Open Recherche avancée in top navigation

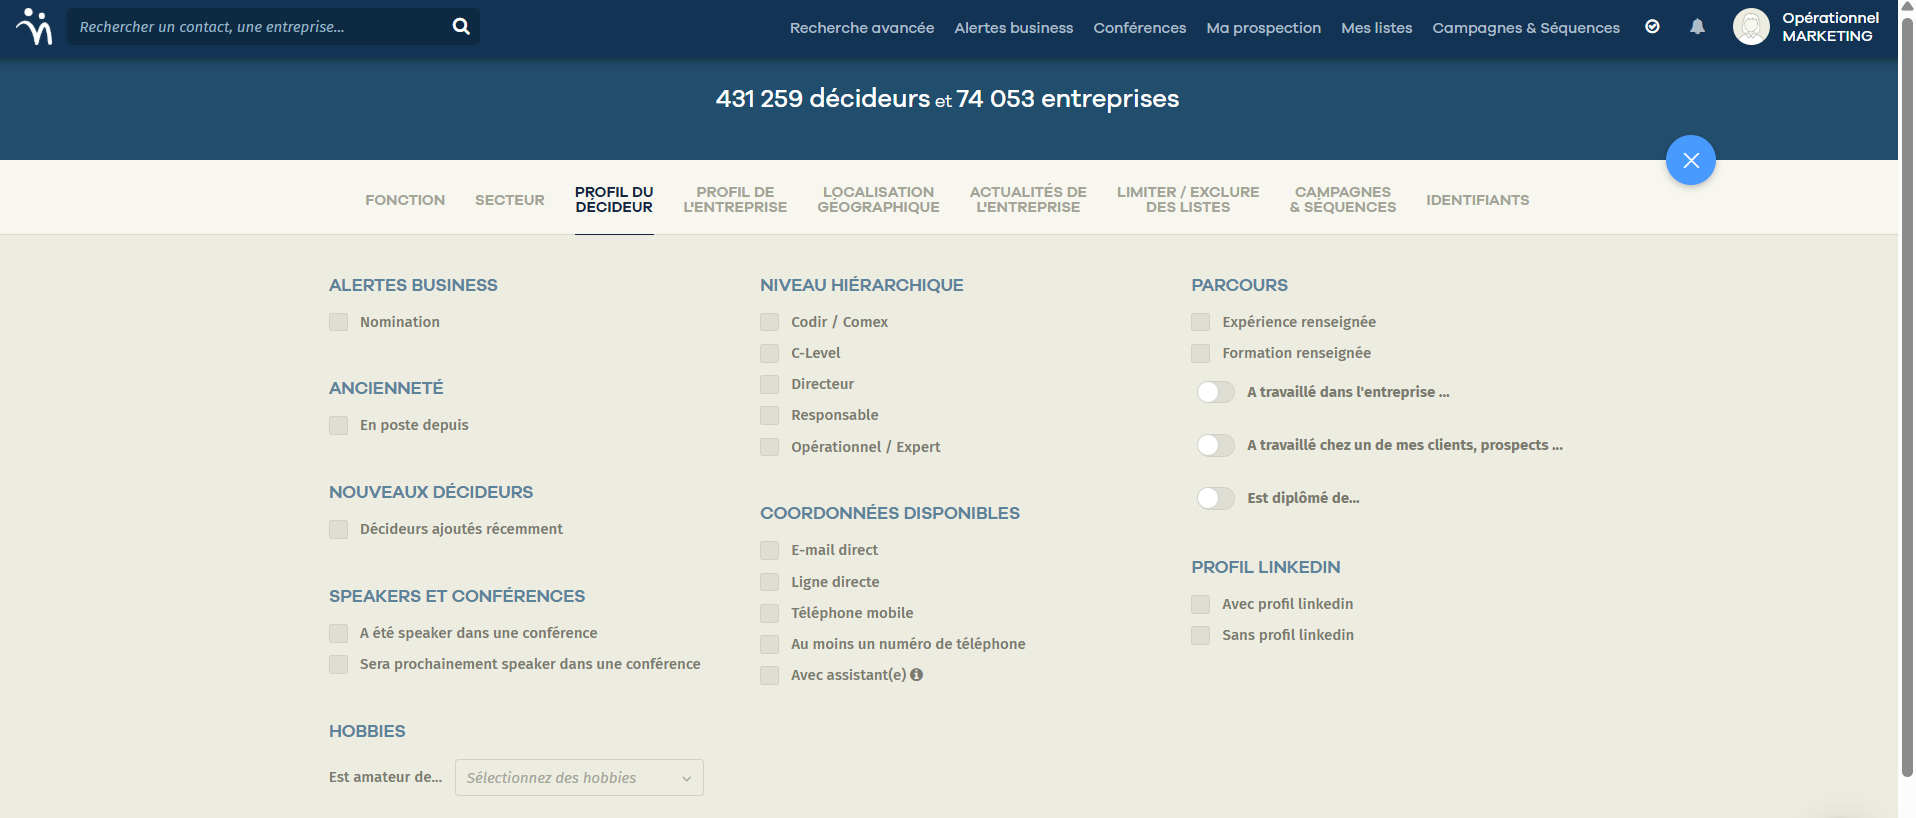tap(862, 28)
